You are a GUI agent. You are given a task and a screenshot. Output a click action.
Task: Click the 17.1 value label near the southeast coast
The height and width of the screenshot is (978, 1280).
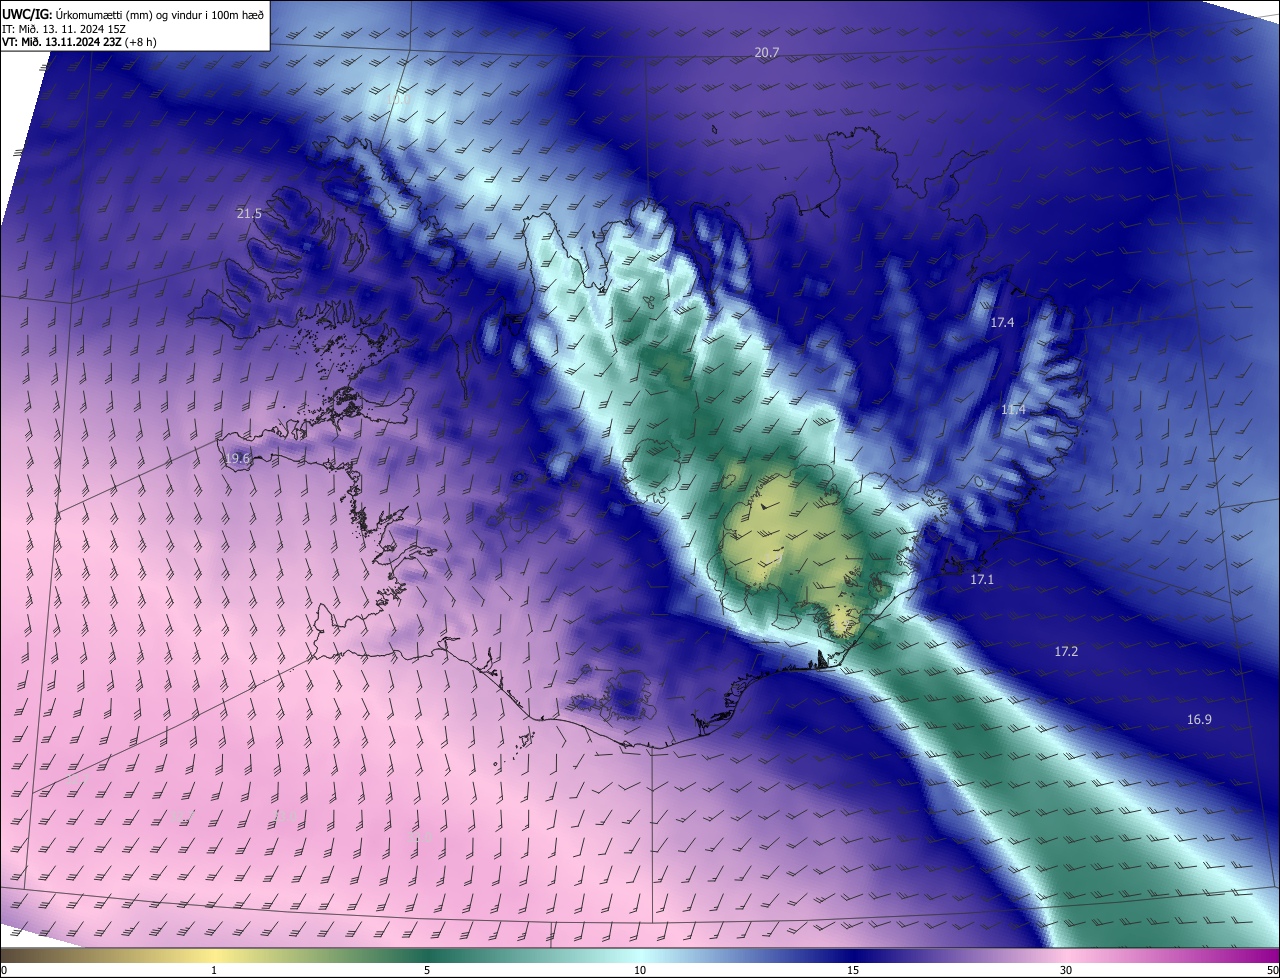(982, 580)
